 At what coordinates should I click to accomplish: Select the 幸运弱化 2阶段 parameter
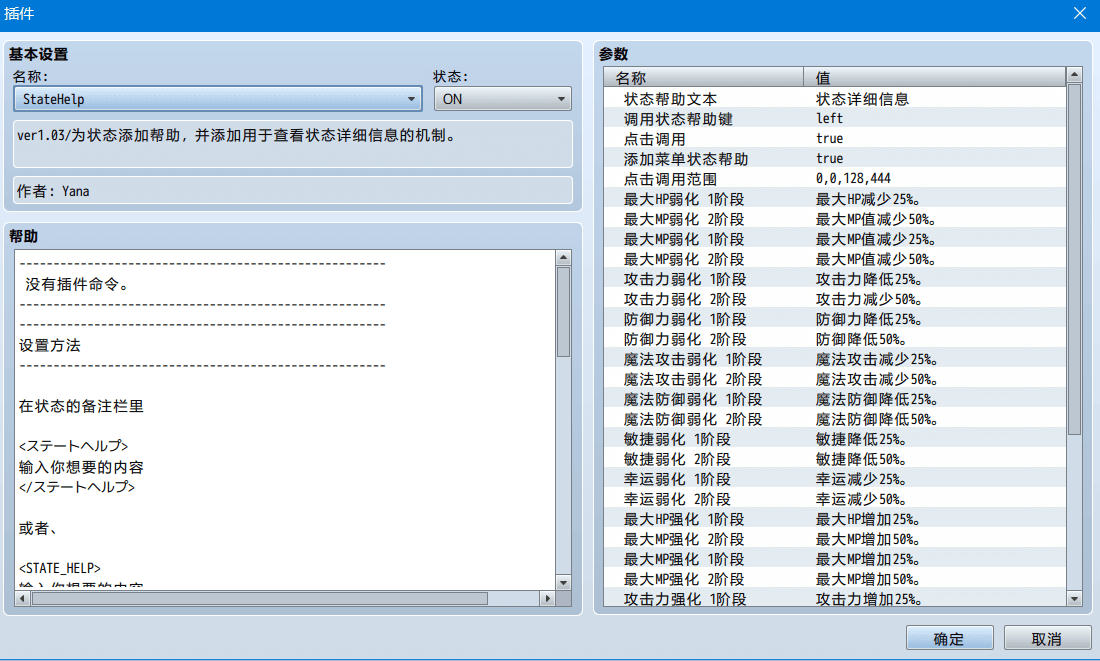[834, 499]
